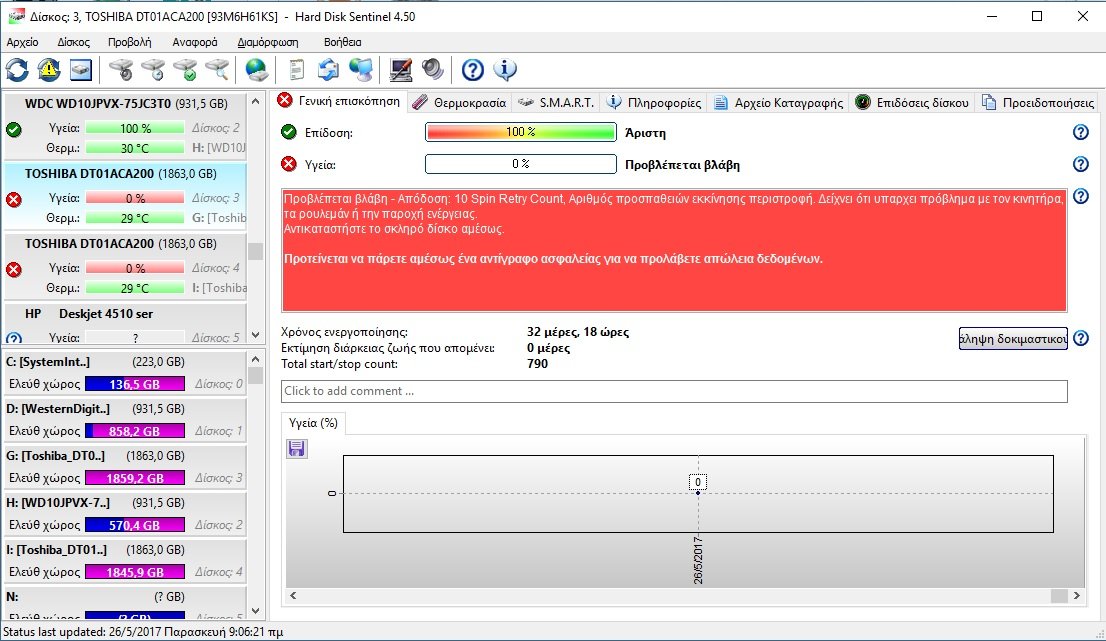This screenshot has height=641, width=1106.
Task: Open the Αρχείο Καταγραφής tab
Action: 780,102
